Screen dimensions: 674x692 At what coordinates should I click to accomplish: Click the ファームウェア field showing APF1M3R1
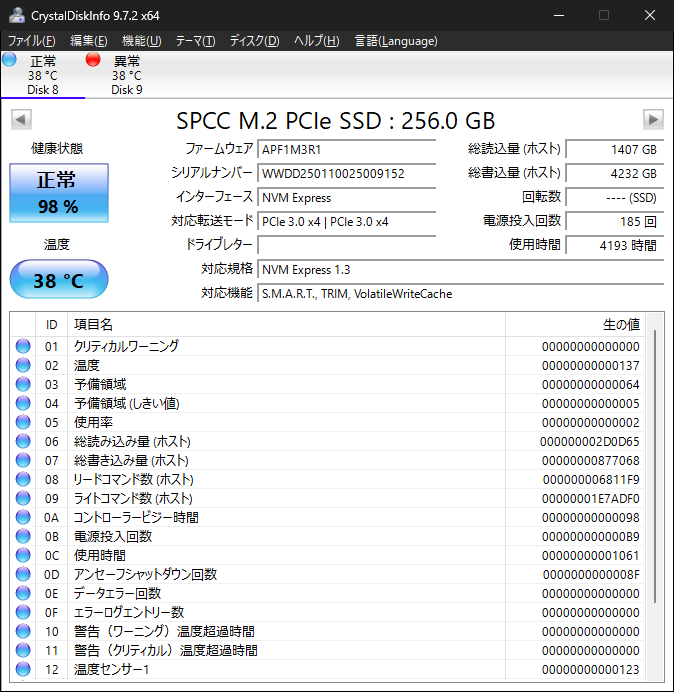(x=347, y=150)
